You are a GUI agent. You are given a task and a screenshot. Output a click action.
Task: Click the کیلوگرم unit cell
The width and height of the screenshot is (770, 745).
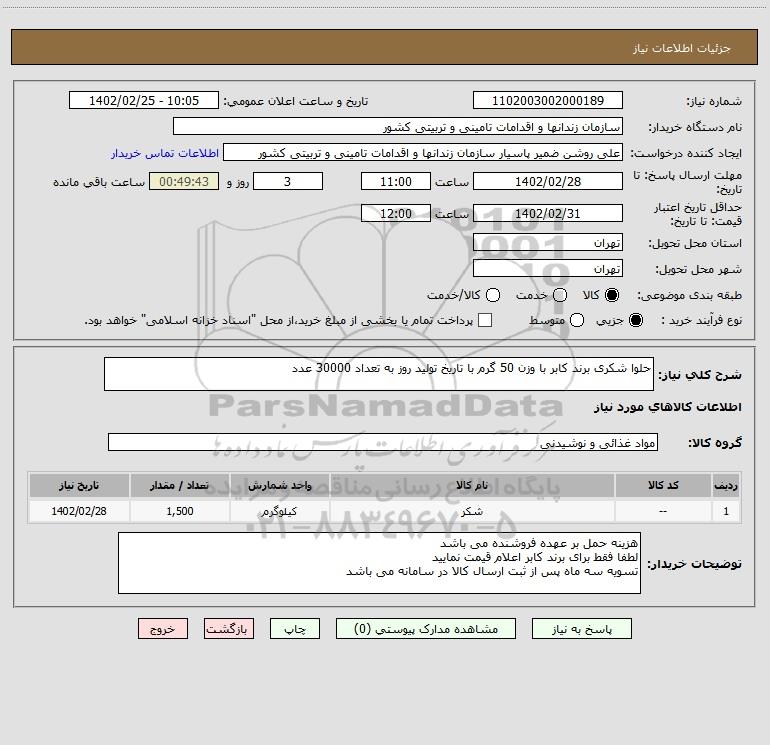[x=279, y=511]
